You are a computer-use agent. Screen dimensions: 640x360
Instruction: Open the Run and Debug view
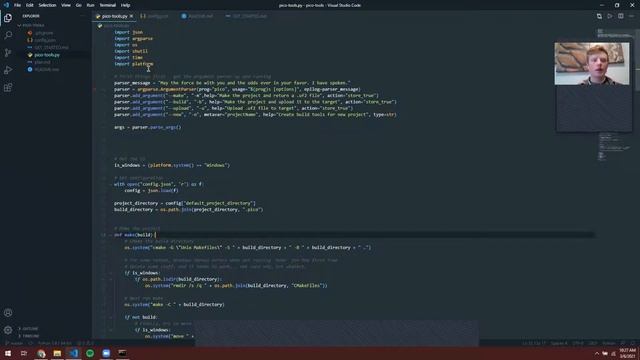[x=8, y=70]
